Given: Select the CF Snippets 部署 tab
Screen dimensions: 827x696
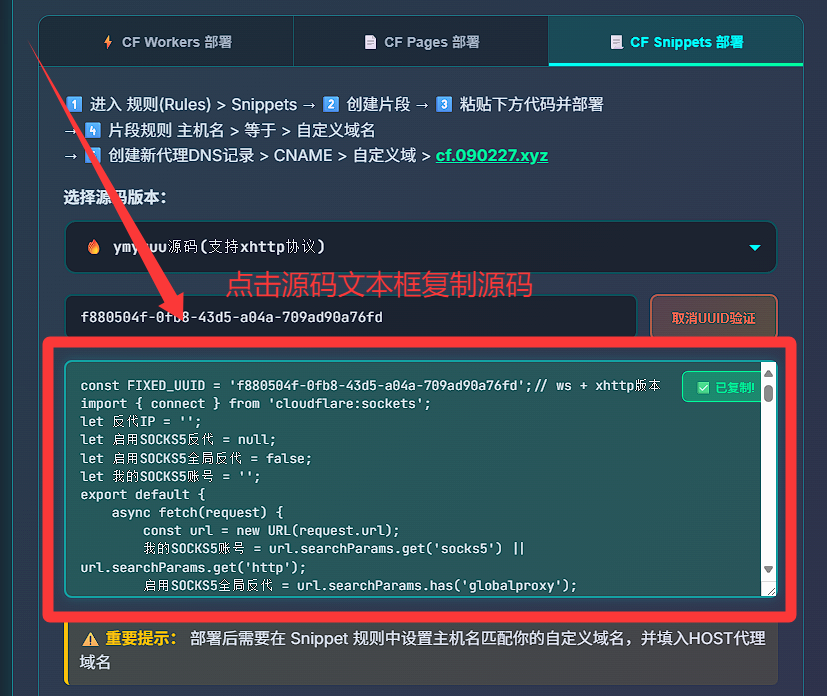Looking at the screenshot, I should (676, 42).
